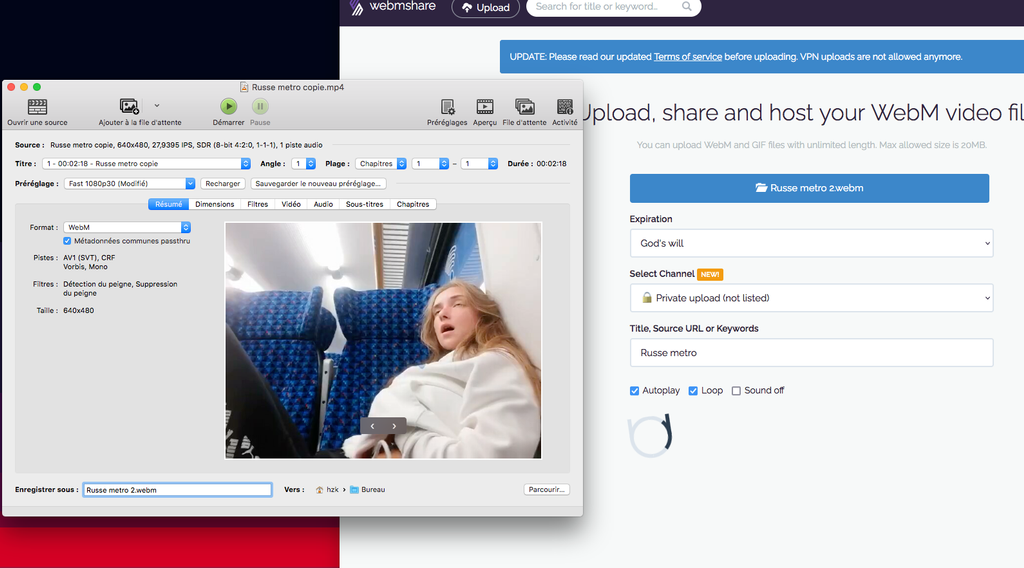Click Ajouter à la file d'attente icon
Viewport: 1024px width, 568px height.
coord(129,107)
